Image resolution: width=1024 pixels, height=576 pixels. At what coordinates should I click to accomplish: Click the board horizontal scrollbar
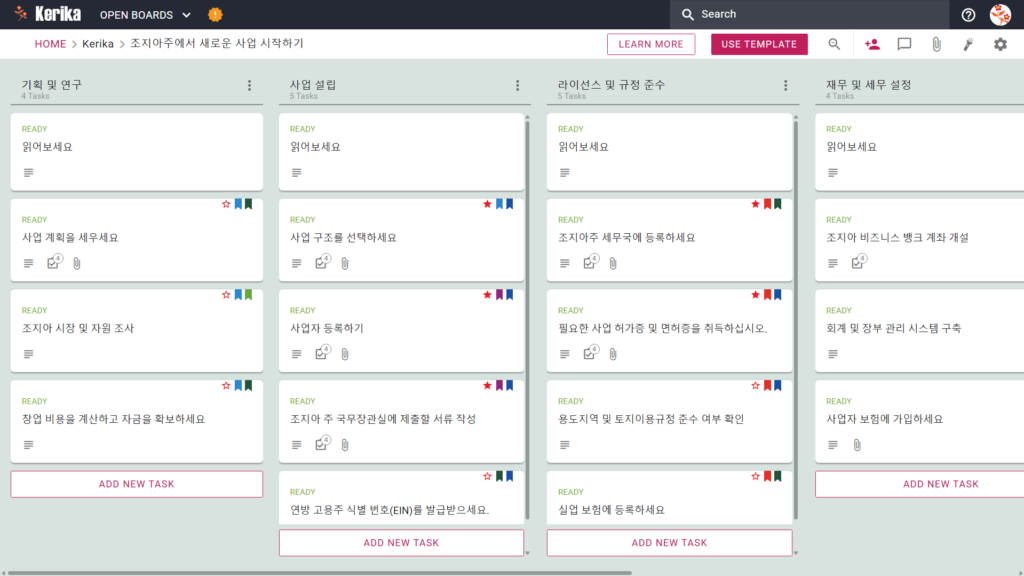pos(320,573)
